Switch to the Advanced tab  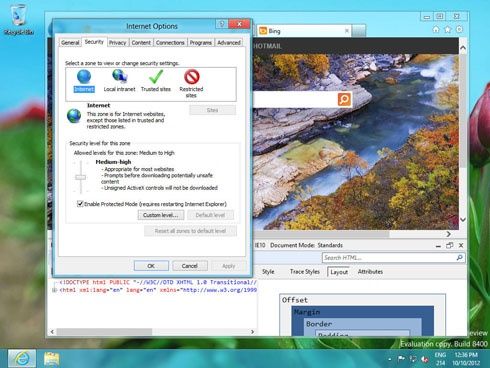pos(229,43)
